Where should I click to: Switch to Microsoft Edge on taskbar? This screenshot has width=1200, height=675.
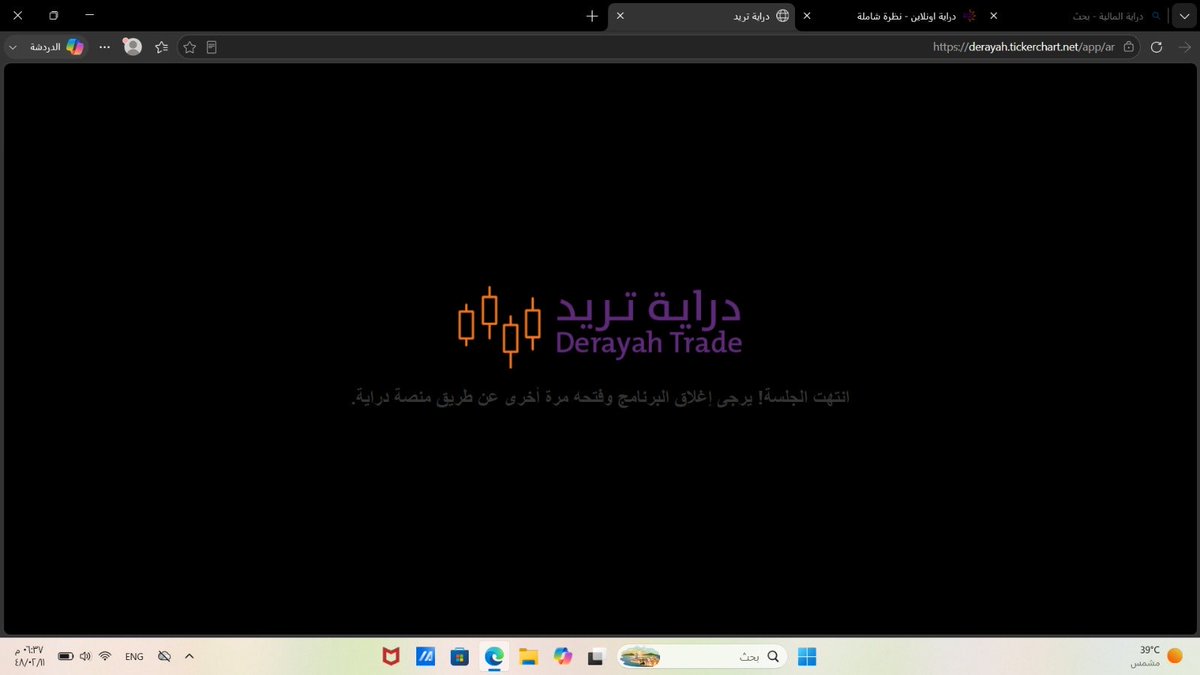[494, 657]
